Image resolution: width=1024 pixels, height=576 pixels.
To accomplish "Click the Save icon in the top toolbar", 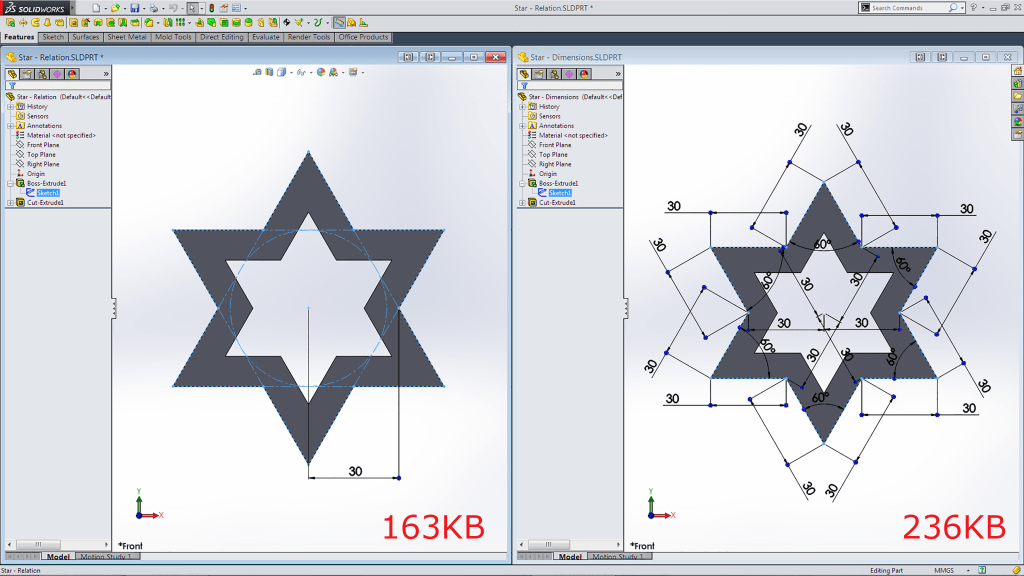I will tap(134, 8).
